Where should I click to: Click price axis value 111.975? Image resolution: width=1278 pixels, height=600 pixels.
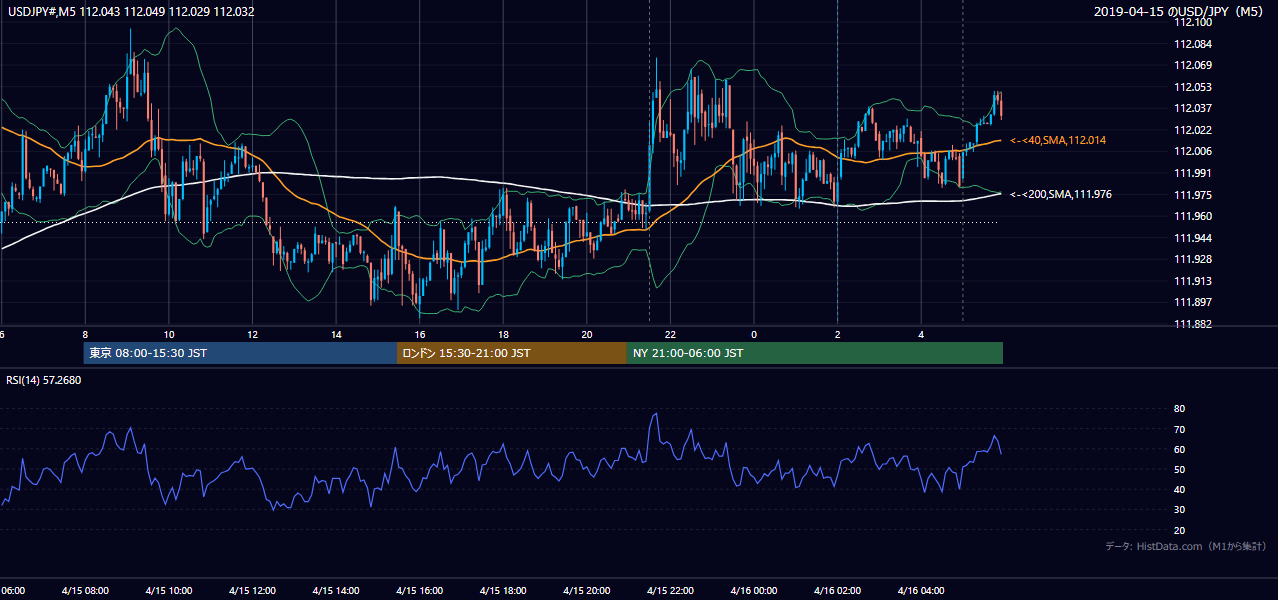(x=1194, y=195)
